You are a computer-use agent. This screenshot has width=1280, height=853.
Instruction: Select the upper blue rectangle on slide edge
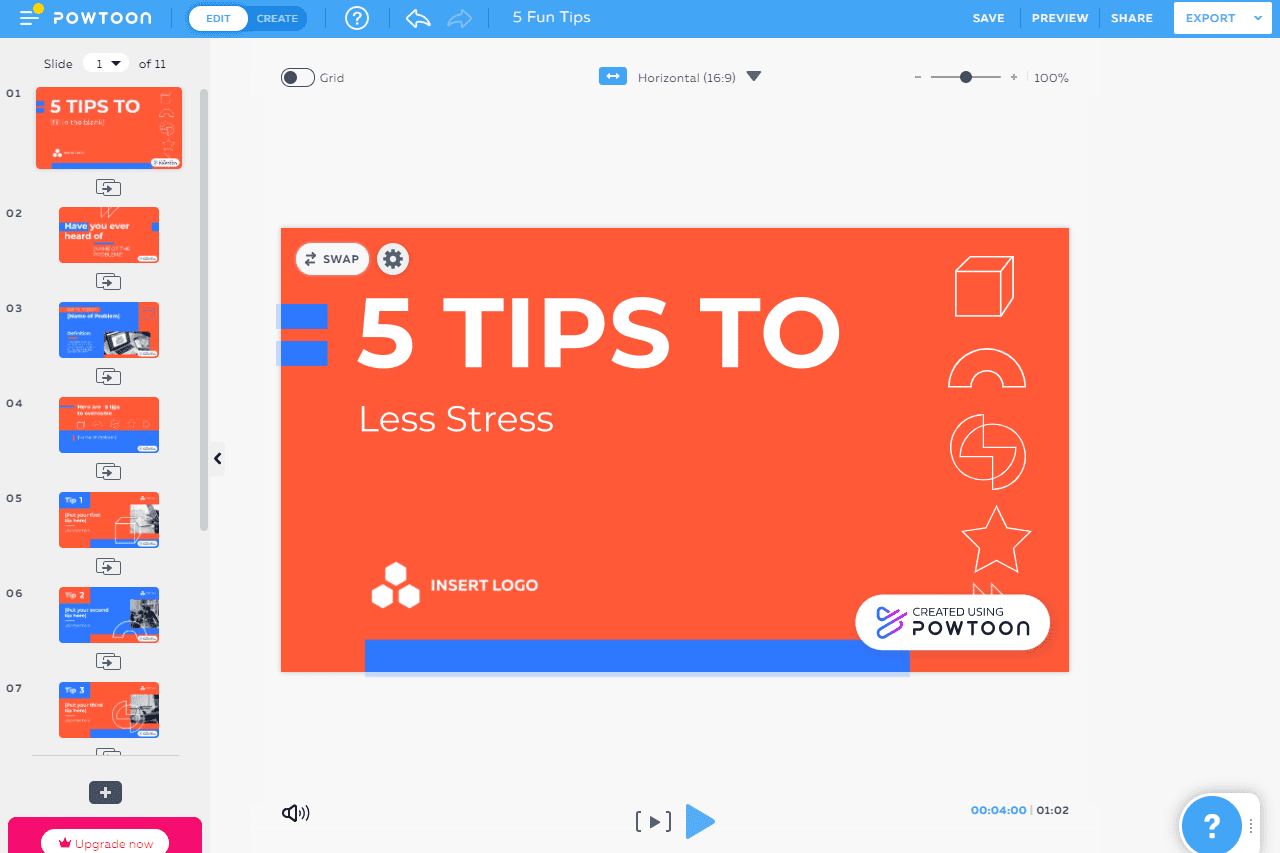pyautogui.click(x=302, y=316)
